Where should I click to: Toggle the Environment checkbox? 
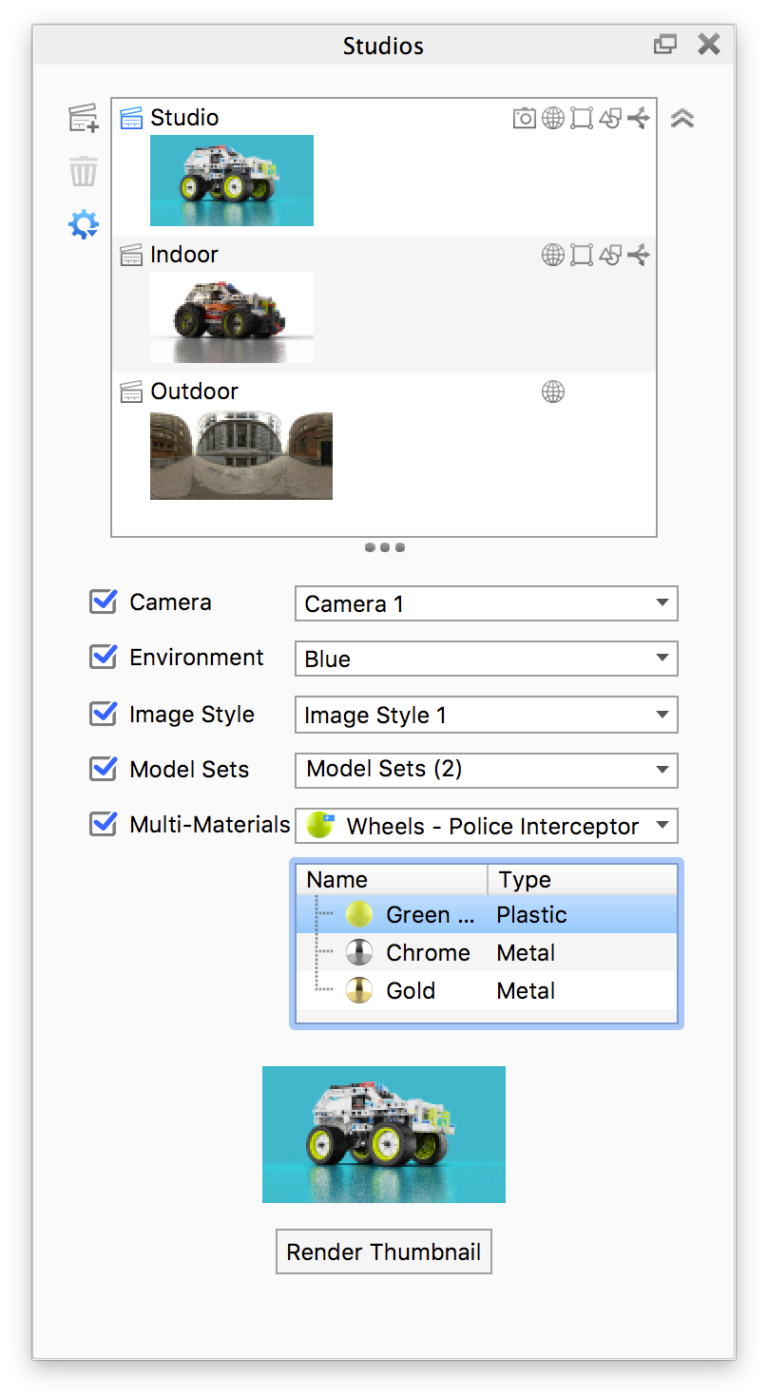coord(103,657)
